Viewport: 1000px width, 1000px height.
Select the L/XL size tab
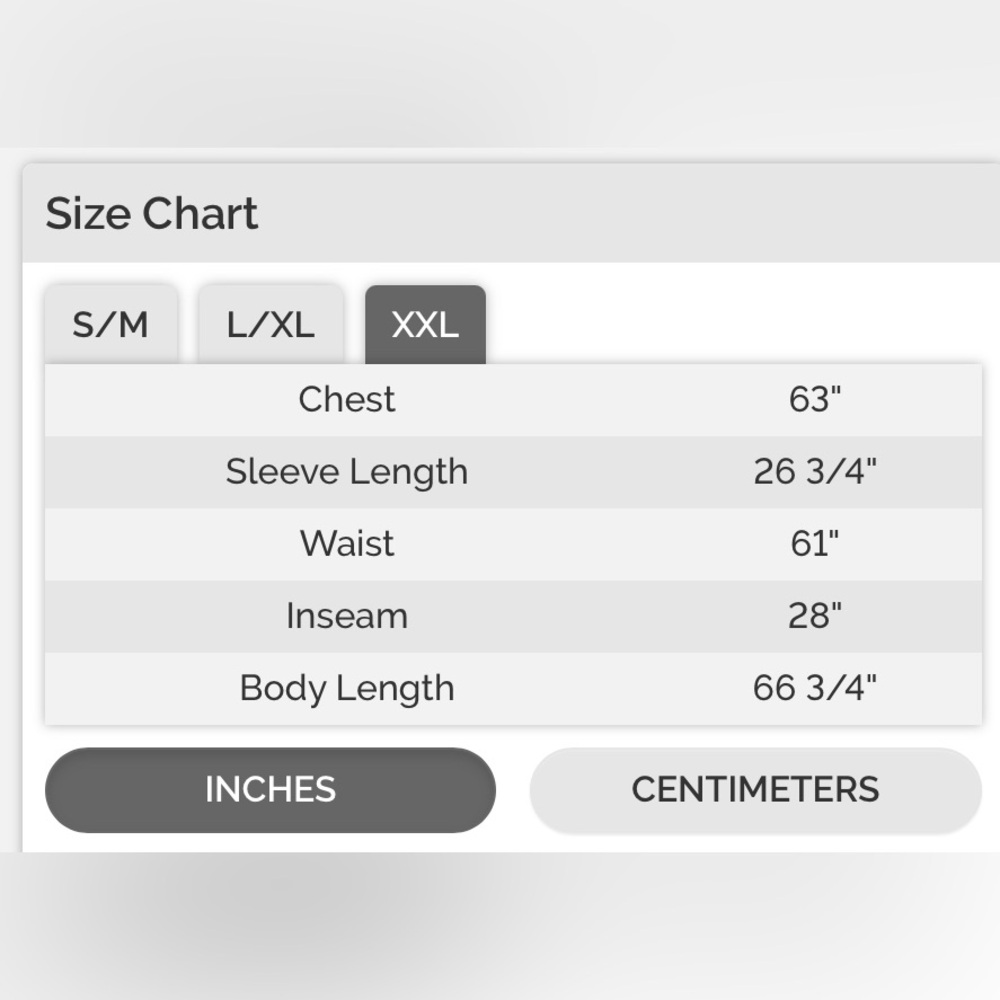271,325
